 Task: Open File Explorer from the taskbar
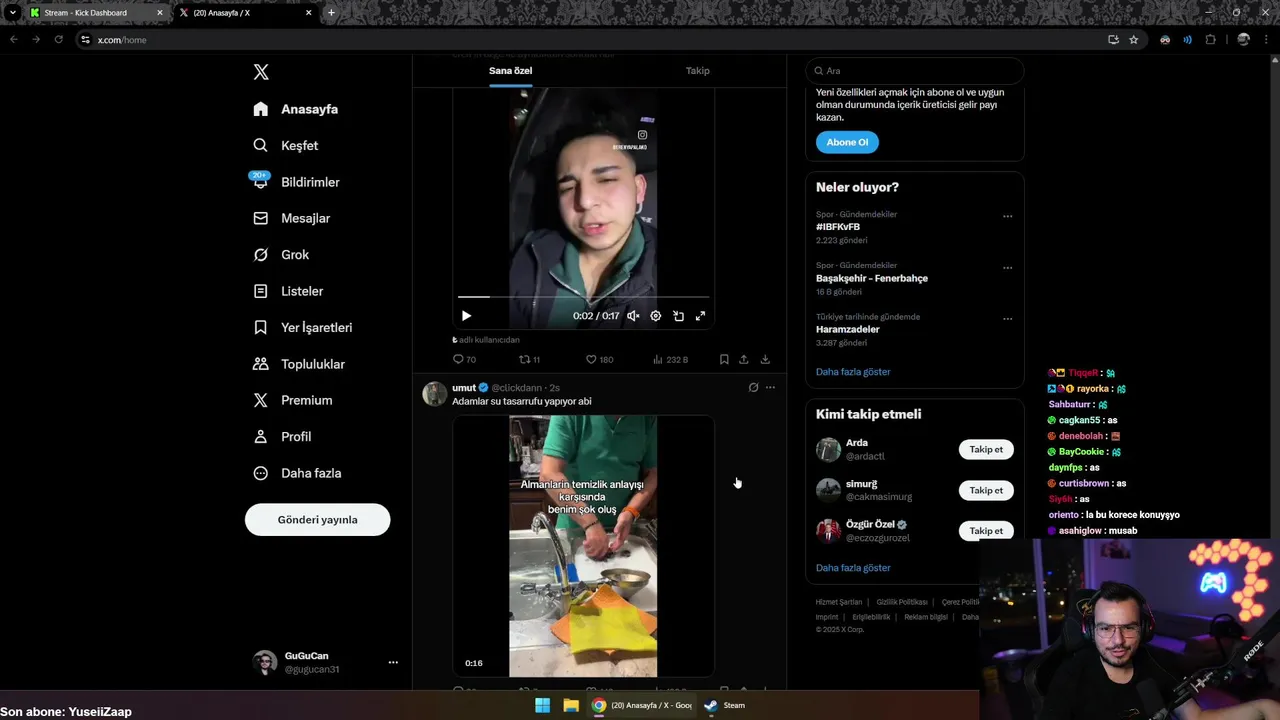coord(571,705)
